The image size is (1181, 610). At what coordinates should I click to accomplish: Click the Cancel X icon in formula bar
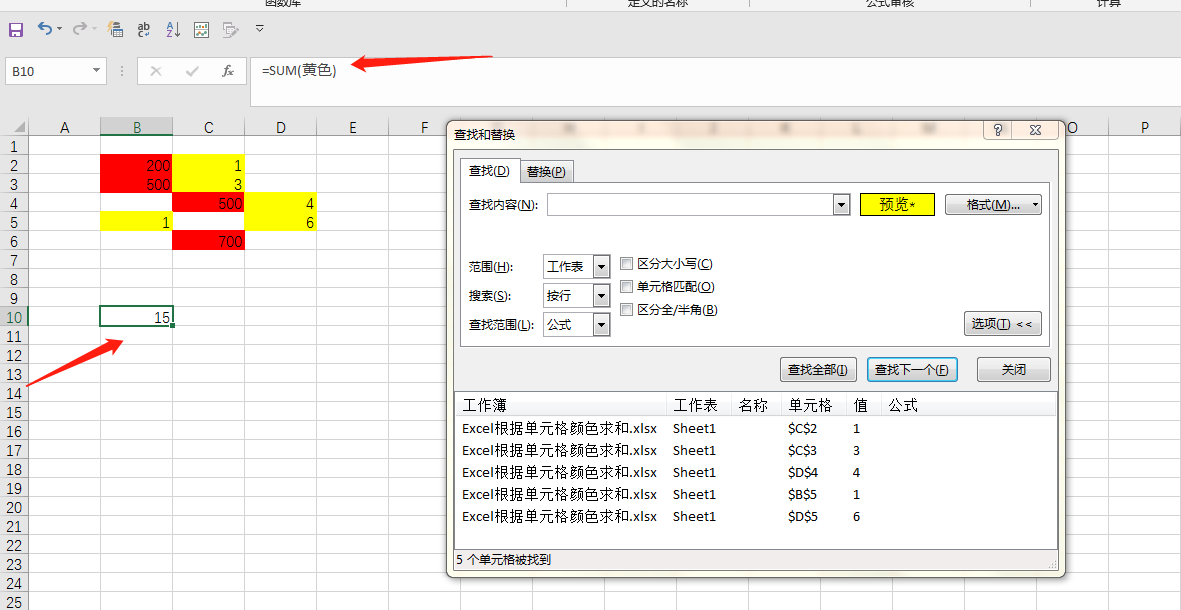[x=156, y=71]
